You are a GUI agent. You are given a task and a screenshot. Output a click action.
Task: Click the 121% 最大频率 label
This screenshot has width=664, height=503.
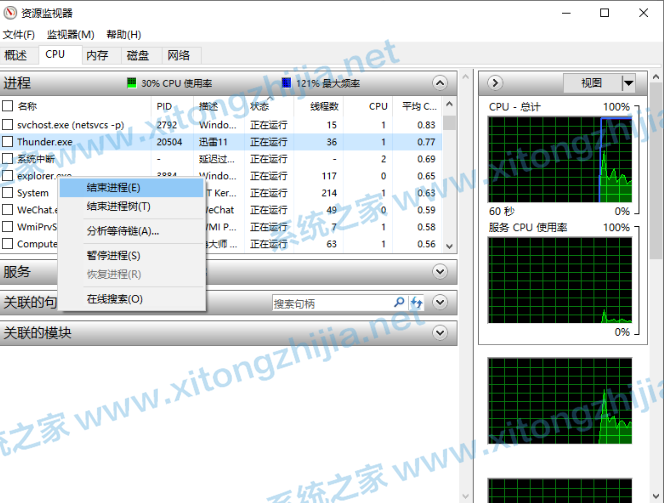(328, 83)
